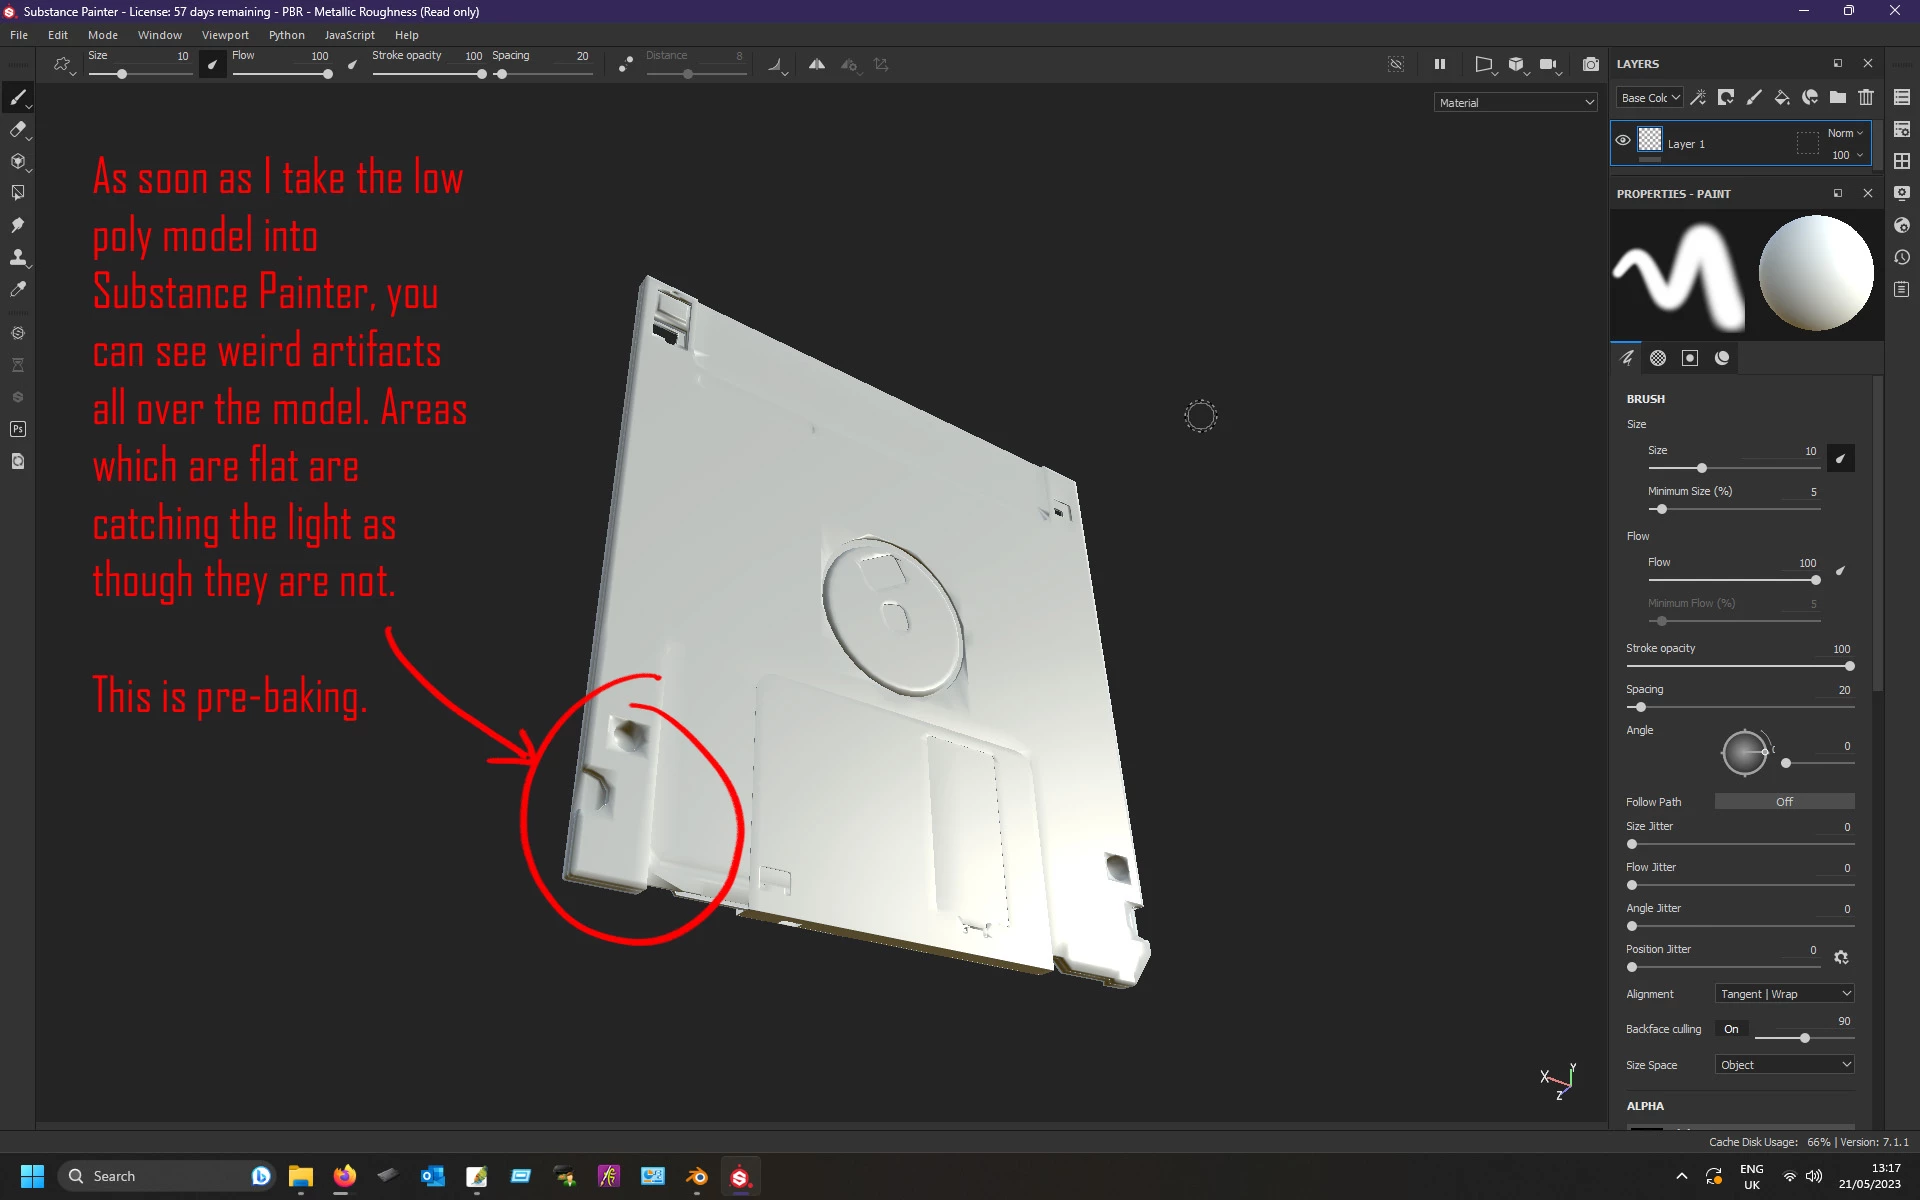Add a folder in Layers panel
The height and width of the screenshot is (1200, 1920).
coord(1838,97)
